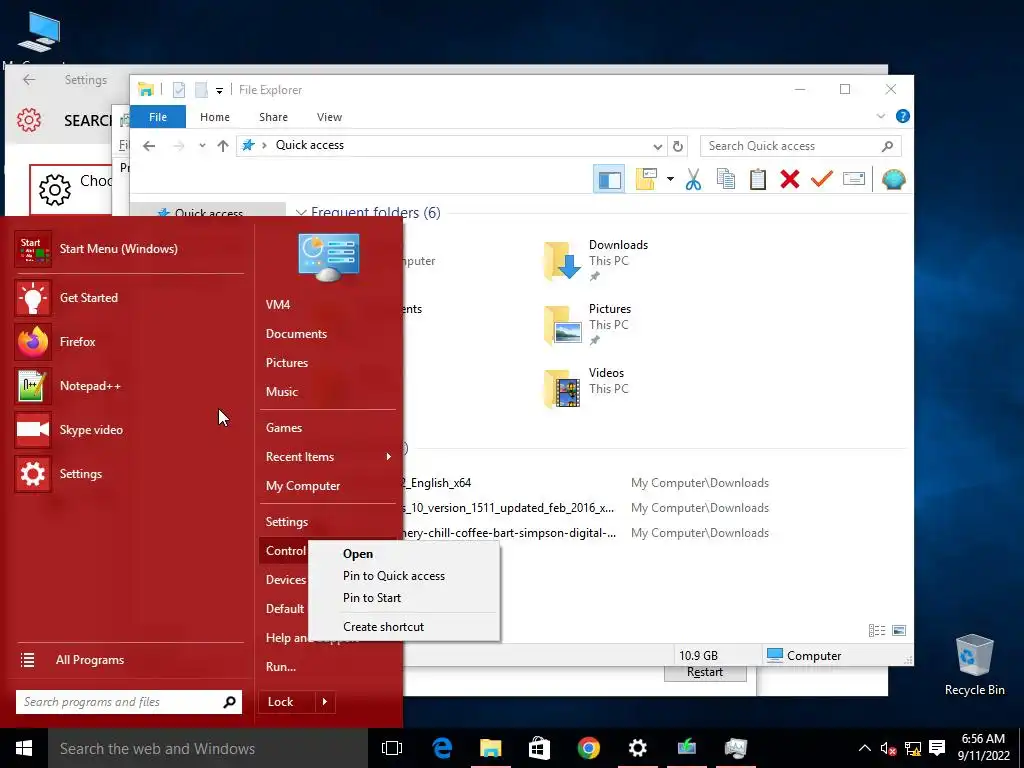Click the red X delete icon
Screen dimensions: 1024x768
tap(790, 179)
